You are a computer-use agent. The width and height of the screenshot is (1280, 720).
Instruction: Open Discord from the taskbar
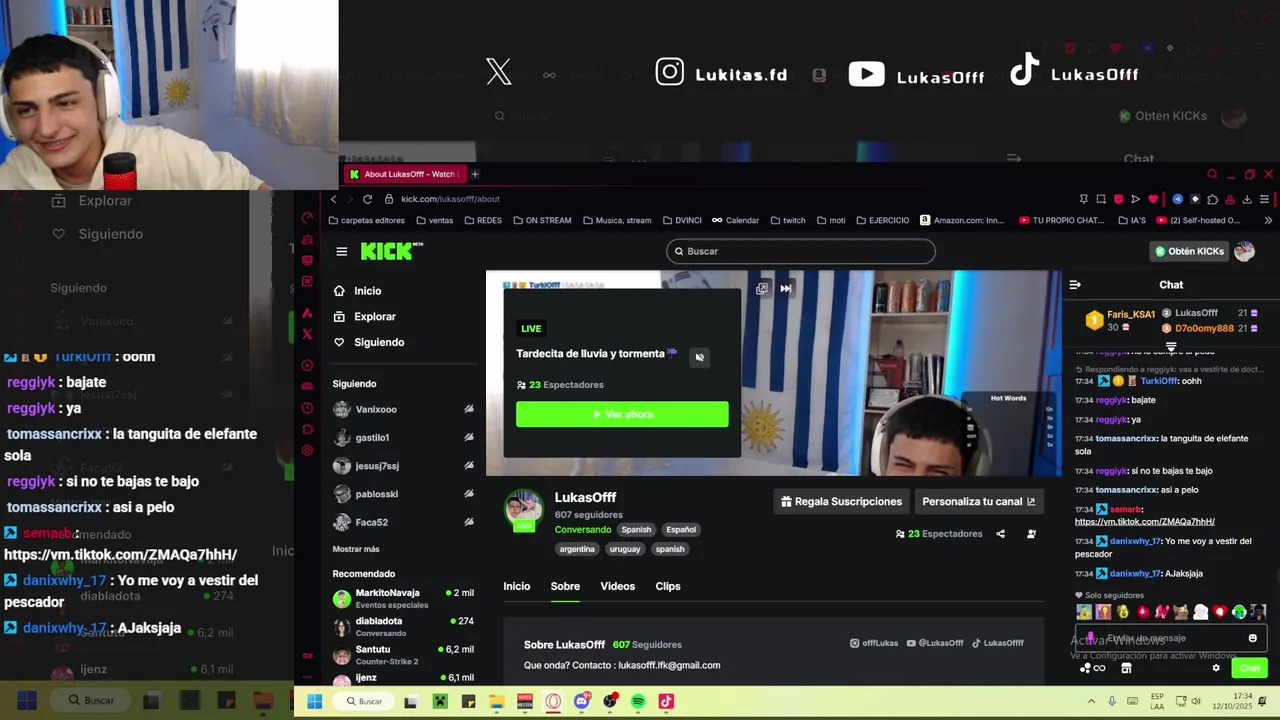(582, 702)
